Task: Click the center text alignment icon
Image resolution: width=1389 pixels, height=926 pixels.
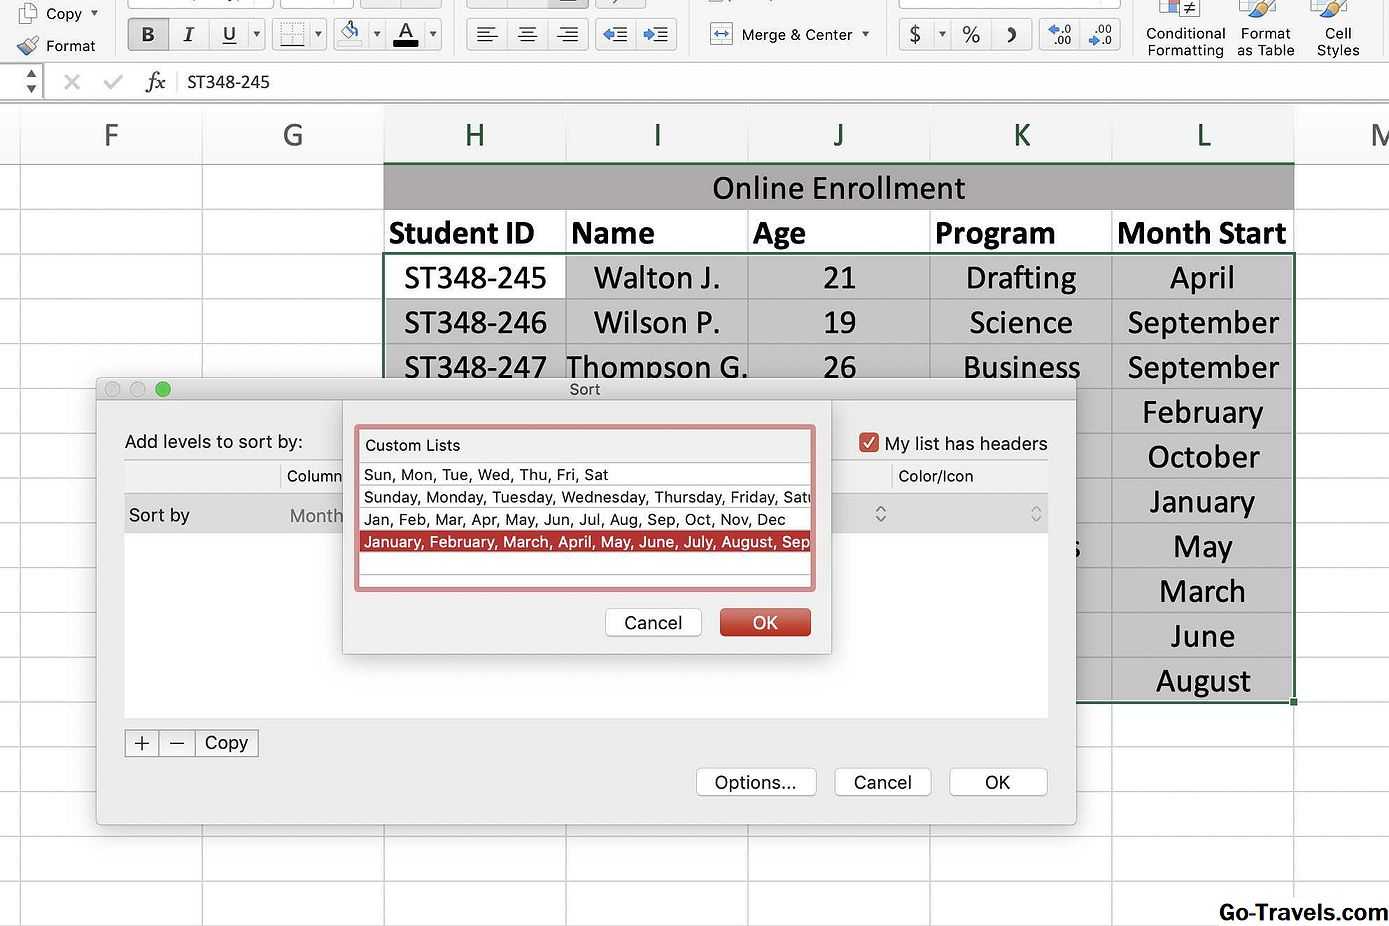Action: point(527,34)
